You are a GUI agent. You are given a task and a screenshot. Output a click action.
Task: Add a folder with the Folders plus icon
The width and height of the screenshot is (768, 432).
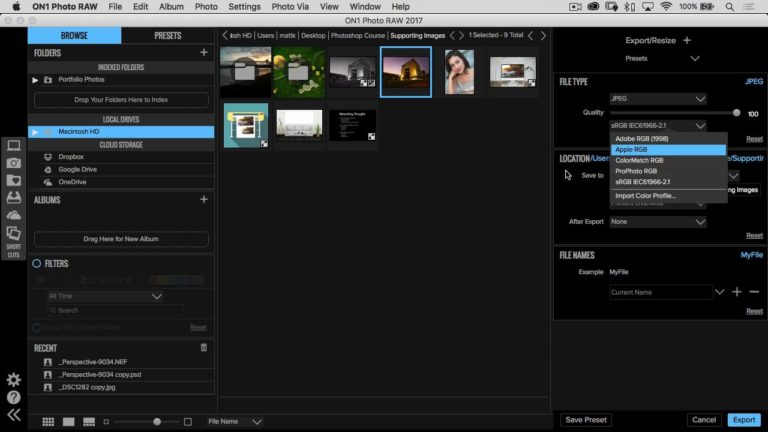[x=204, y=52]
